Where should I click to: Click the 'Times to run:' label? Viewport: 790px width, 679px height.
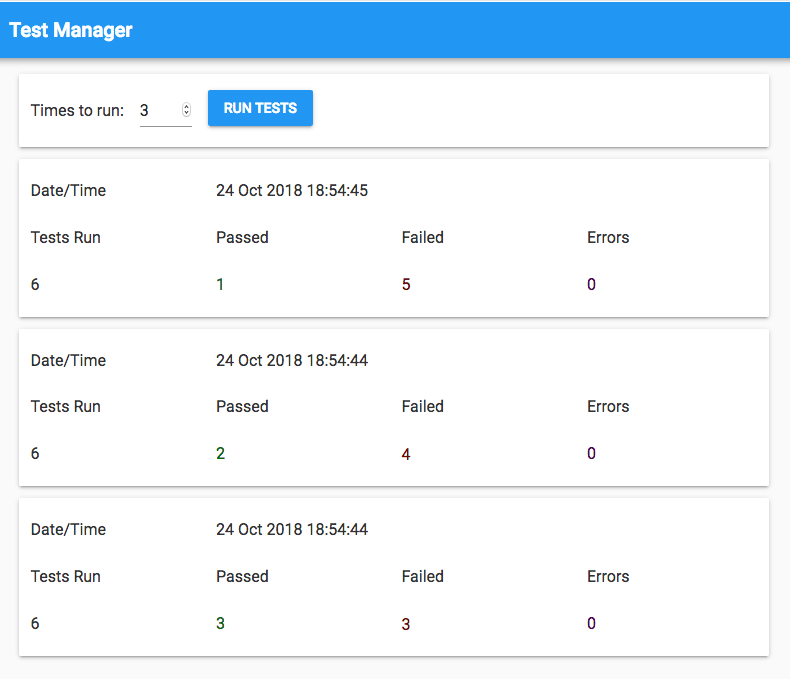click(x=77, y=110)
